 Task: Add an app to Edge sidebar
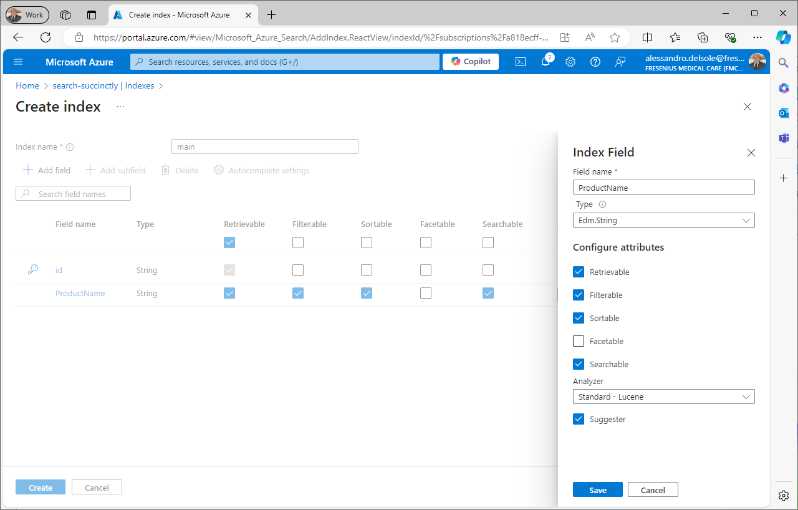pos(784,178)
